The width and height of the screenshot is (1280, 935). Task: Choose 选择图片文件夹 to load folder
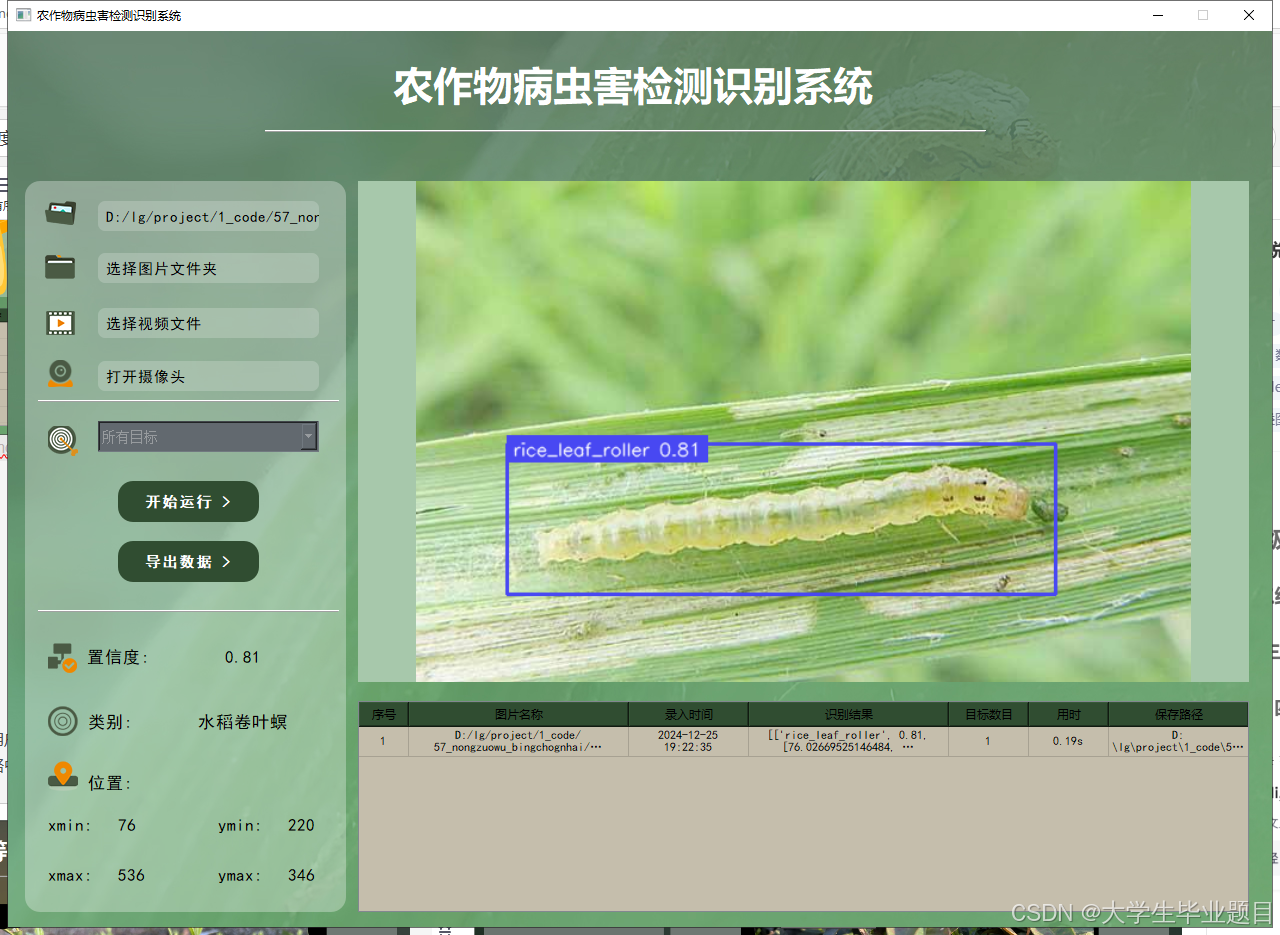tap(208, 268)
